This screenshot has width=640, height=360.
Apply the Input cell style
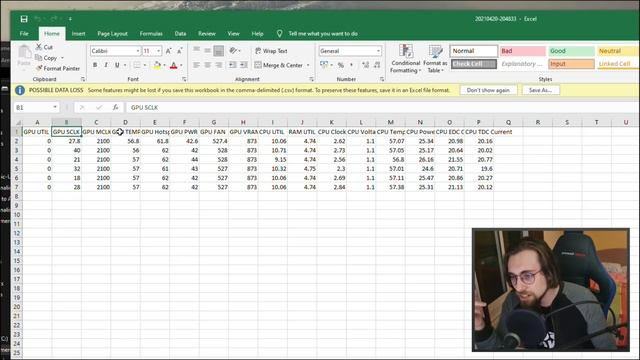pos(571,64)
